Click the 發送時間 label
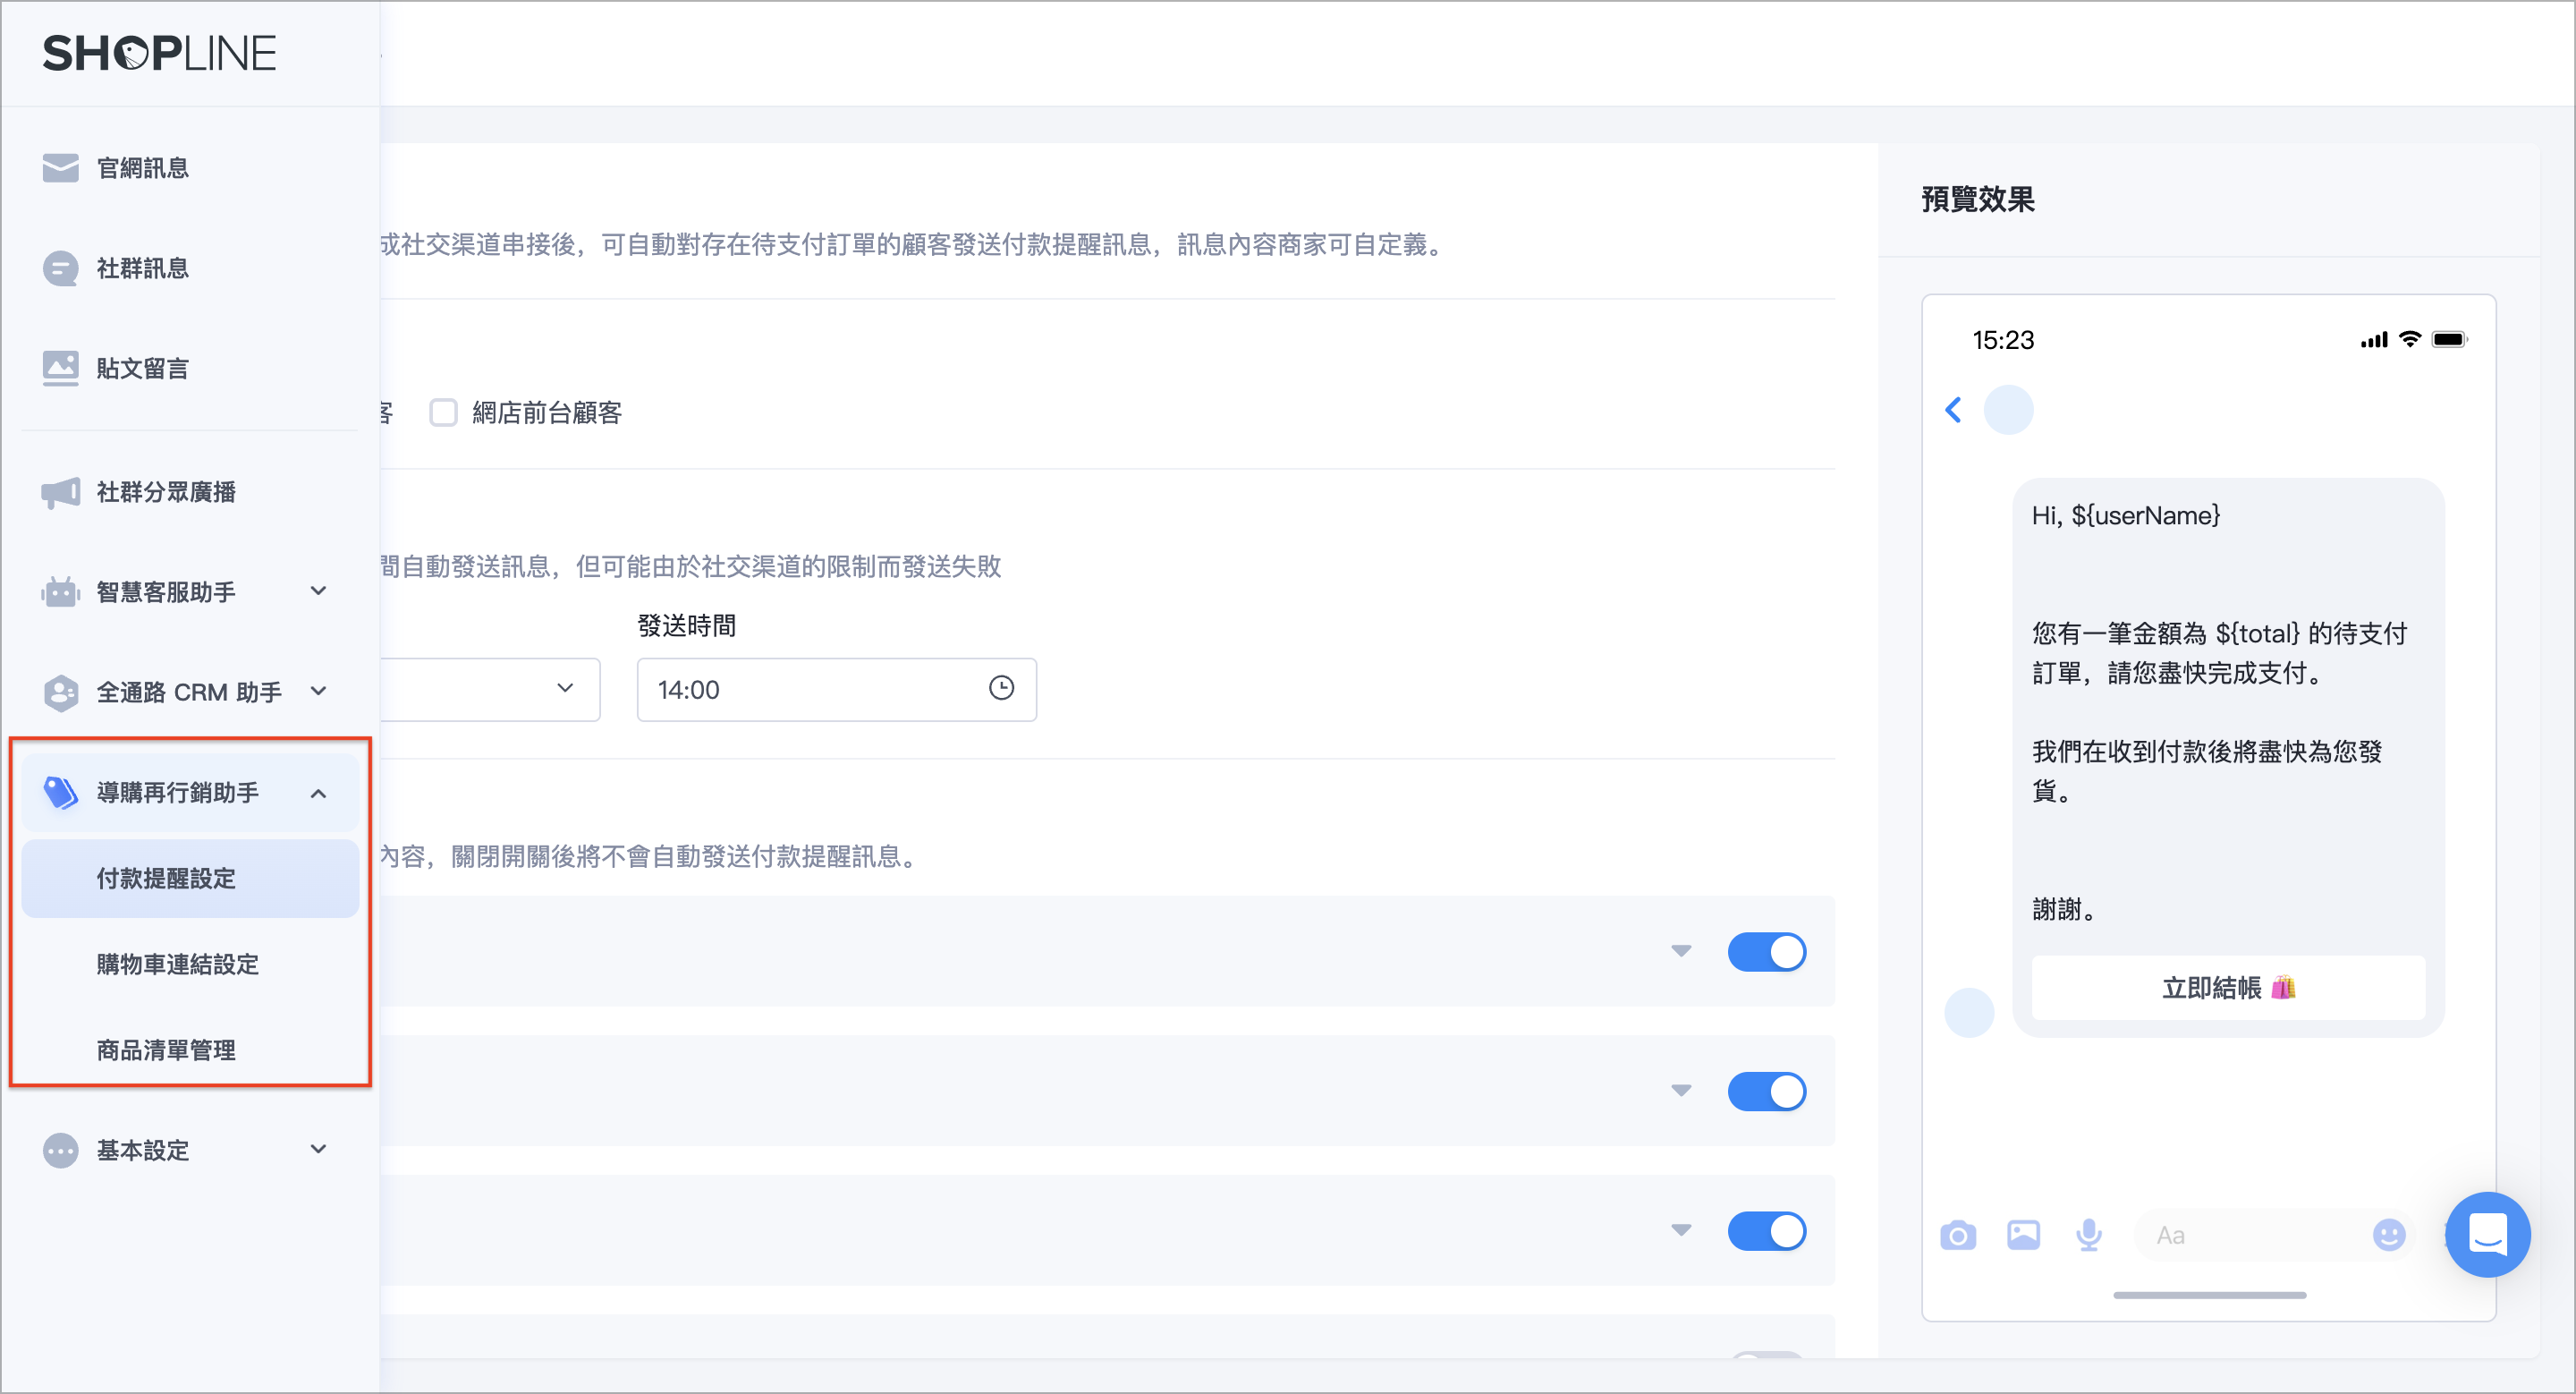This screenshot has width=2576, height=1394. pos(686,626)
